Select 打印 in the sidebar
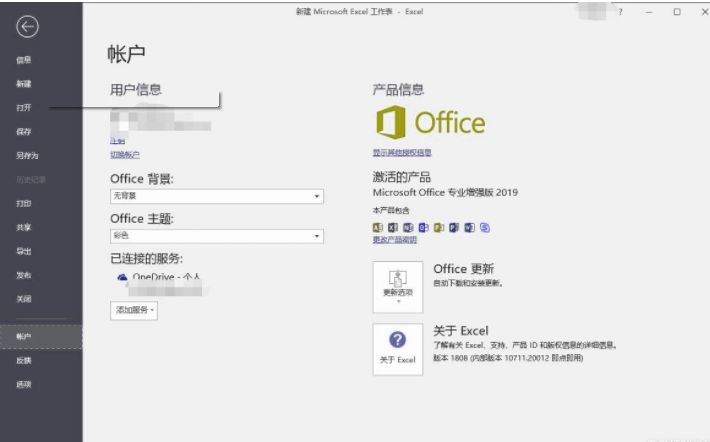 (24, 203)
